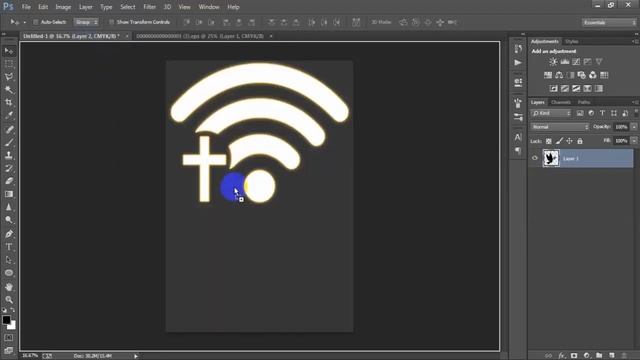Screen dimensions: 640x360
Task: Select the Path Selection tool
Action: [9, 260]
